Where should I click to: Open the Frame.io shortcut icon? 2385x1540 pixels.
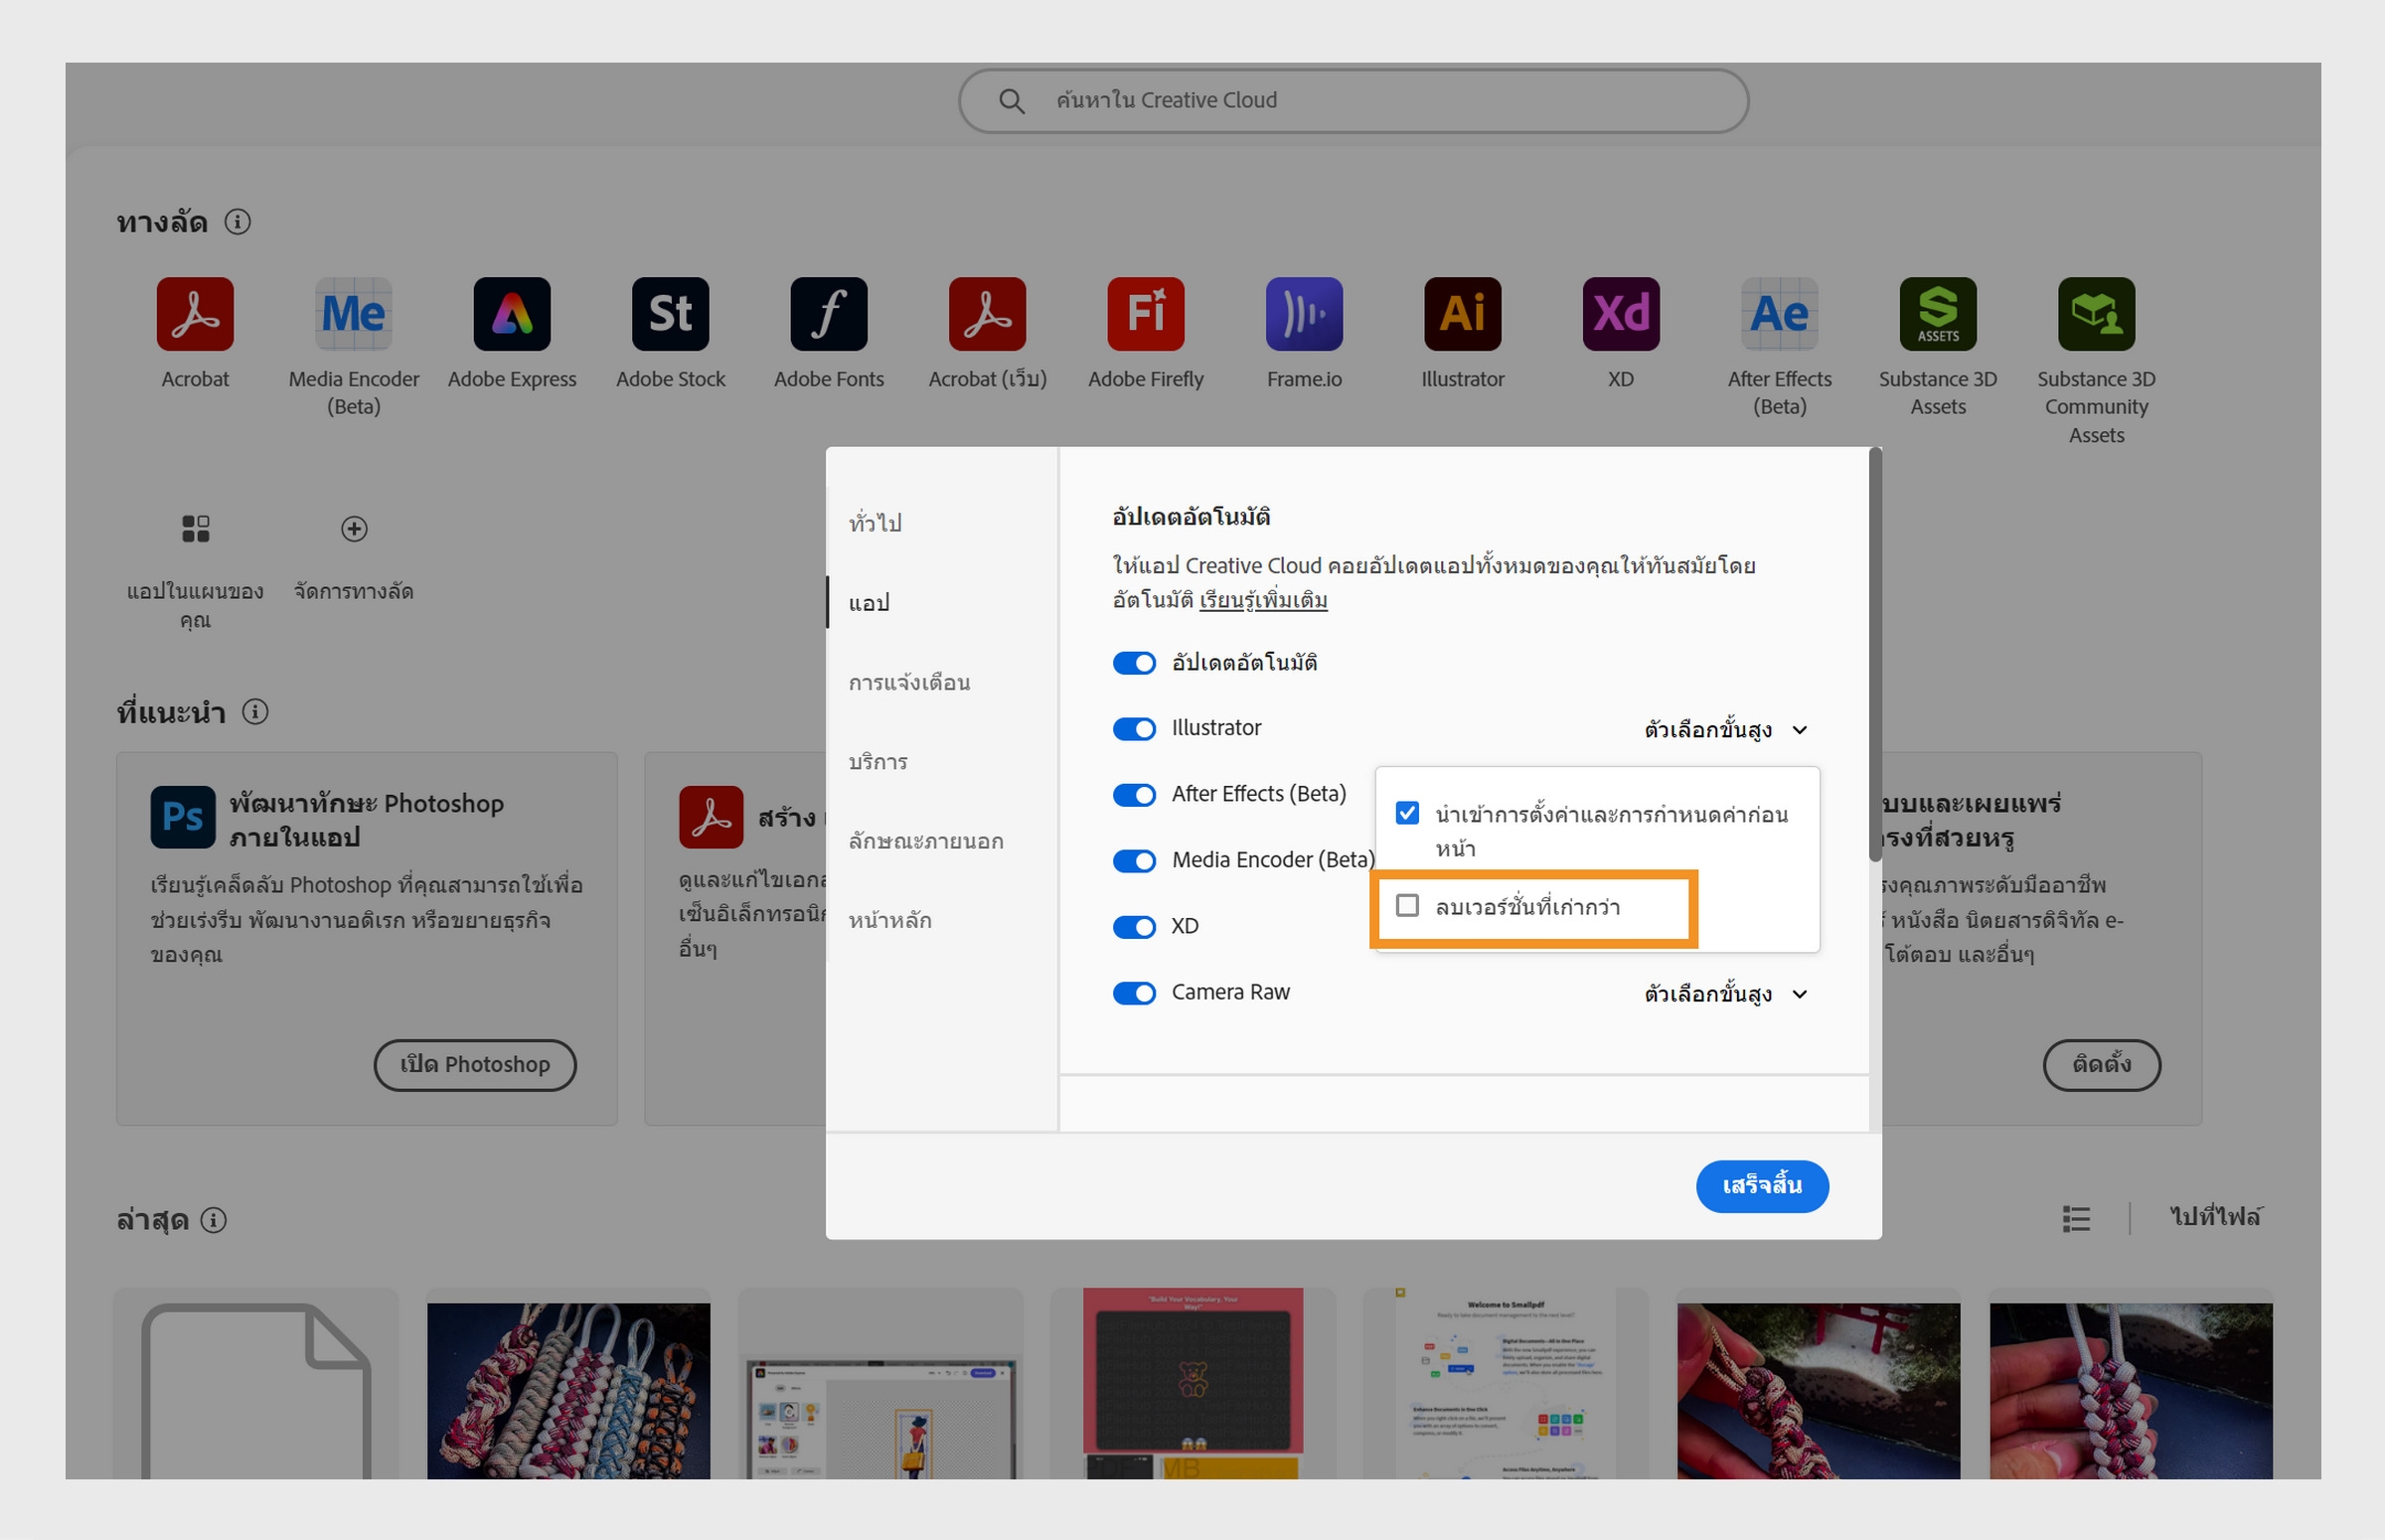pyautogui.click(x=1303, y=314)
